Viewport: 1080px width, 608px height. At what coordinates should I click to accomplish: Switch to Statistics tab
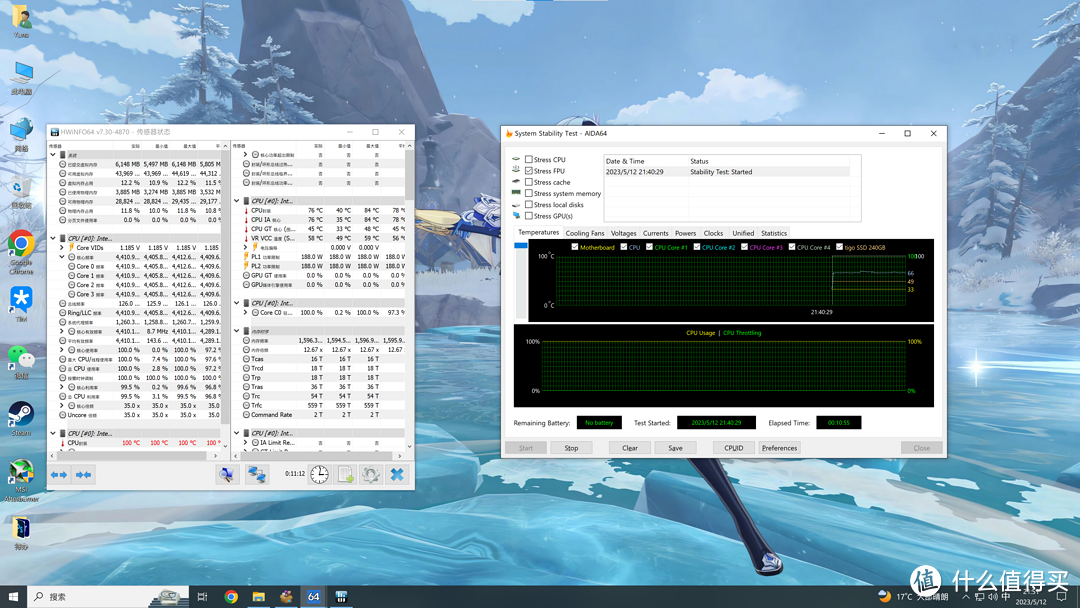click(x=773, y=233)
